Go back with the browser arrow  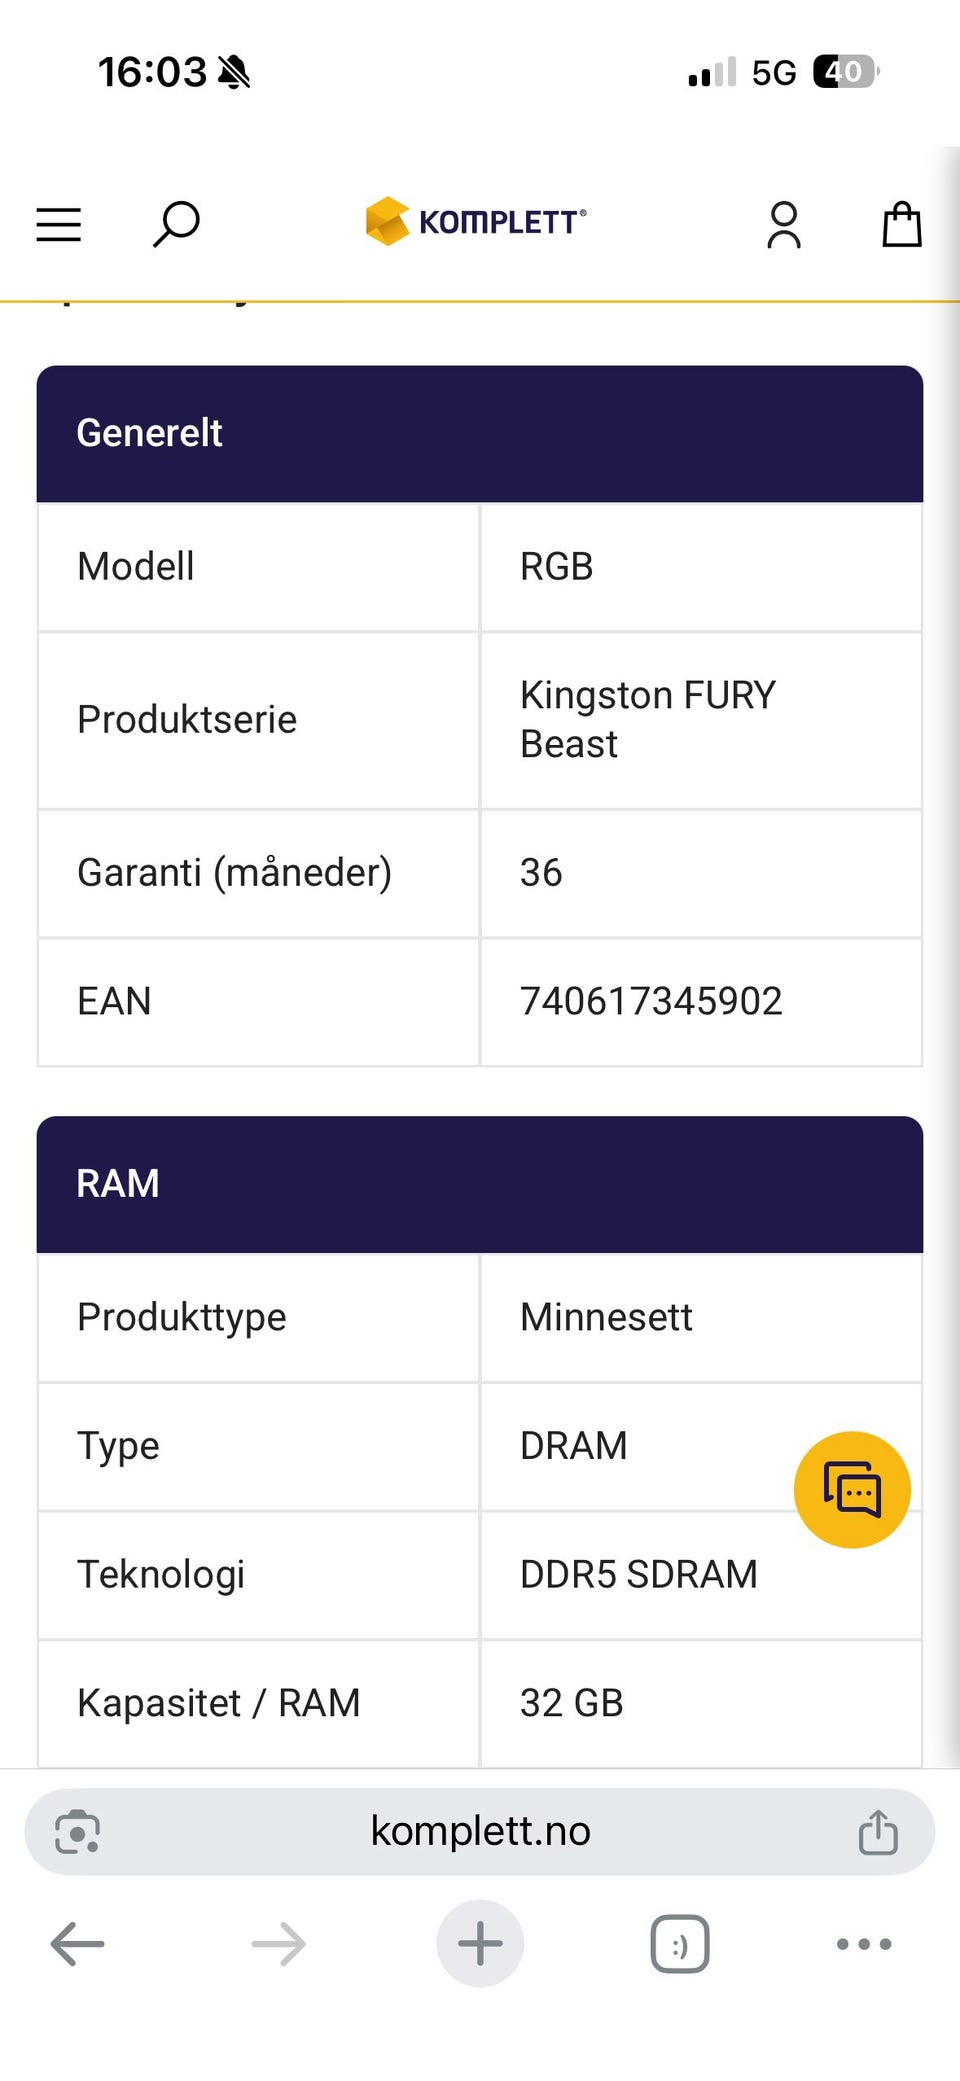click(x=77, y=1944)
